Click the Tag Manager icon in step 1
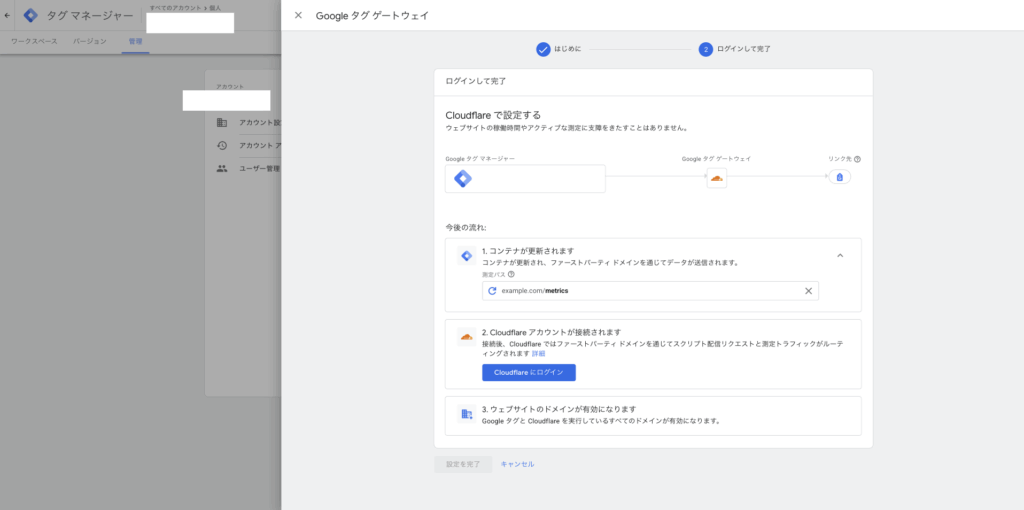The height and width of the screenshot is (510, 1024). [x=466, y=256]
